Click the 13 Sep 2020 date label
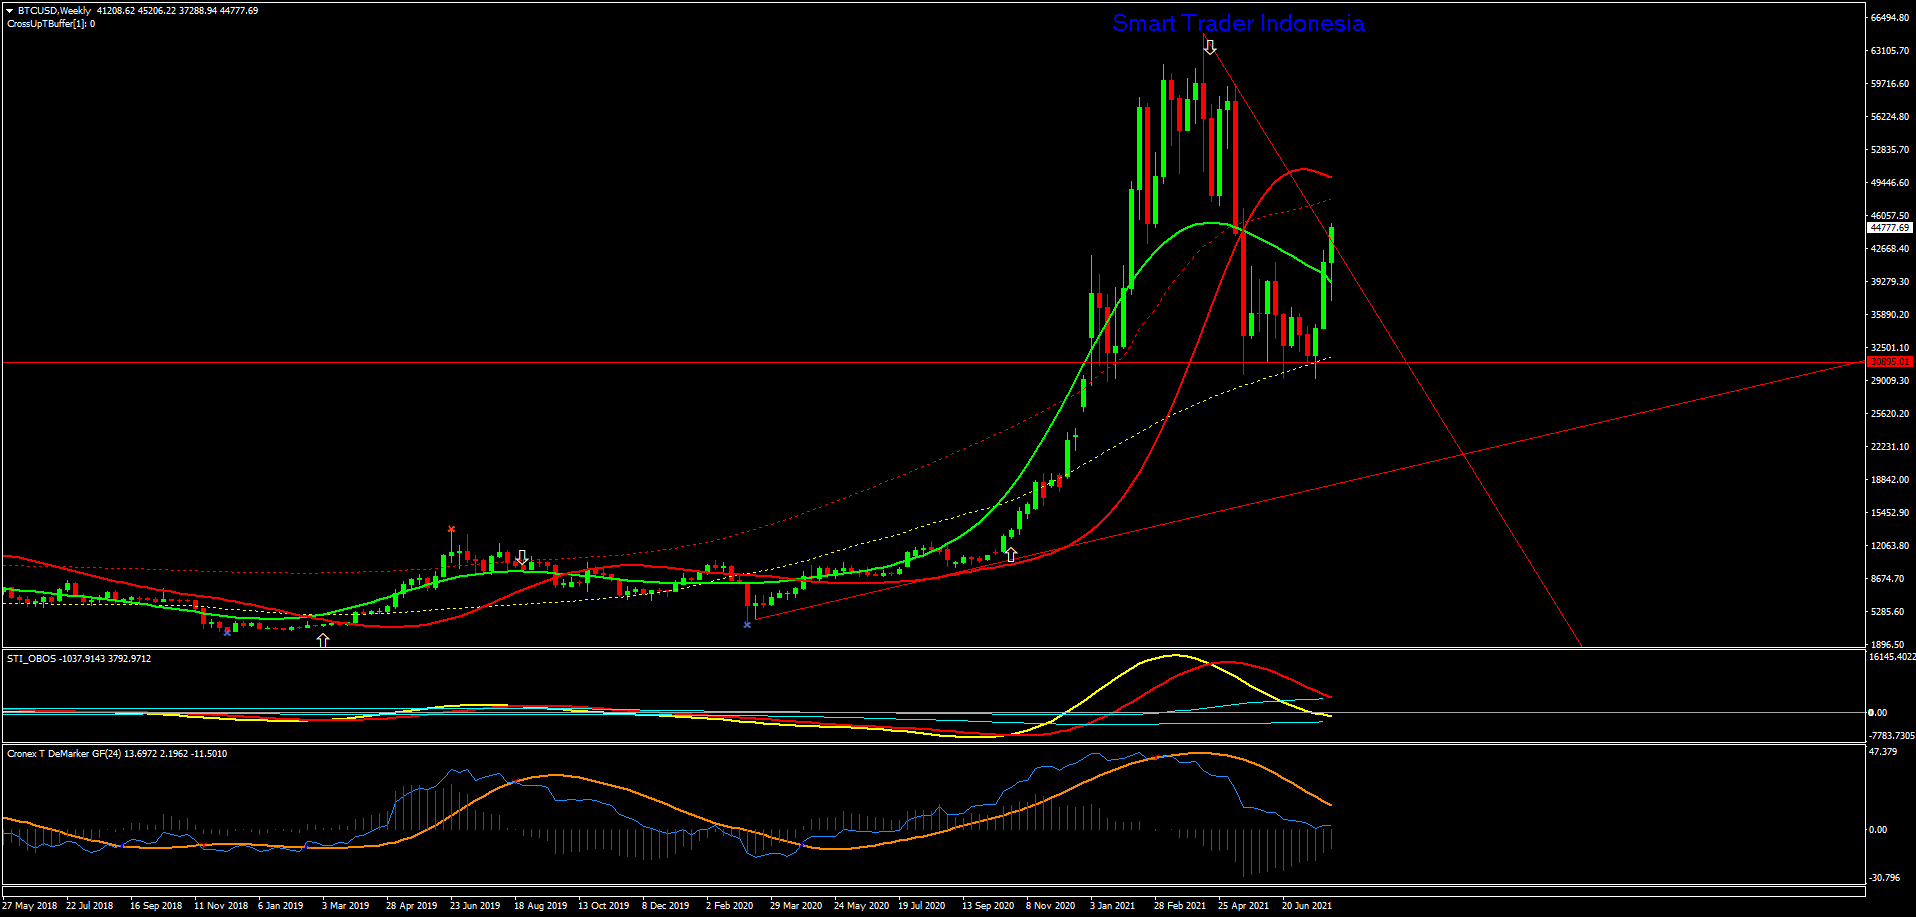Image resolution: width=1916 pixels, height=917 pixels. (988, 906)
